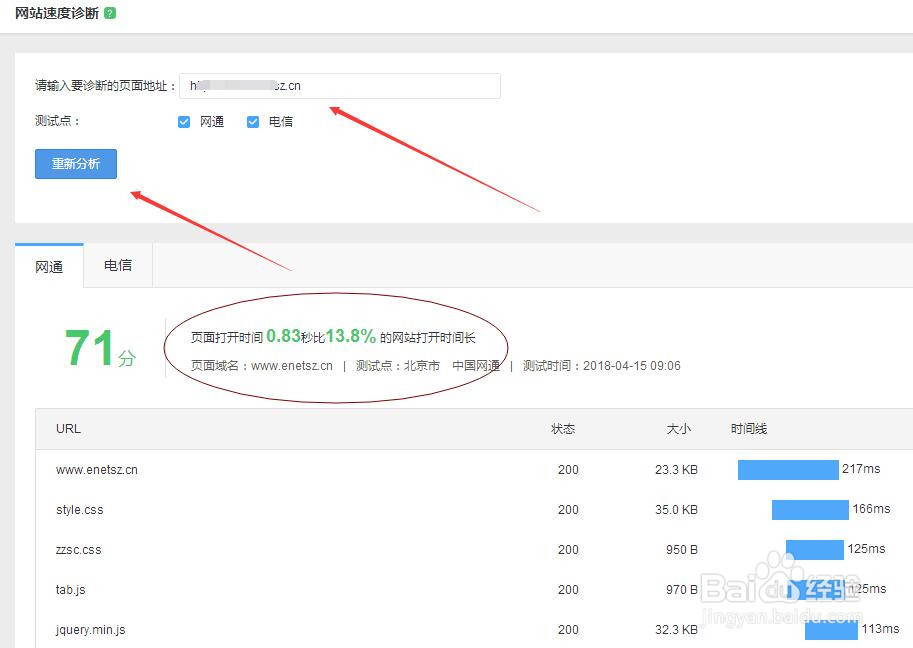Viewport: 913px width, 648px height.
Task: Click the 状态 column header
Action: click(x=563, y=429)
